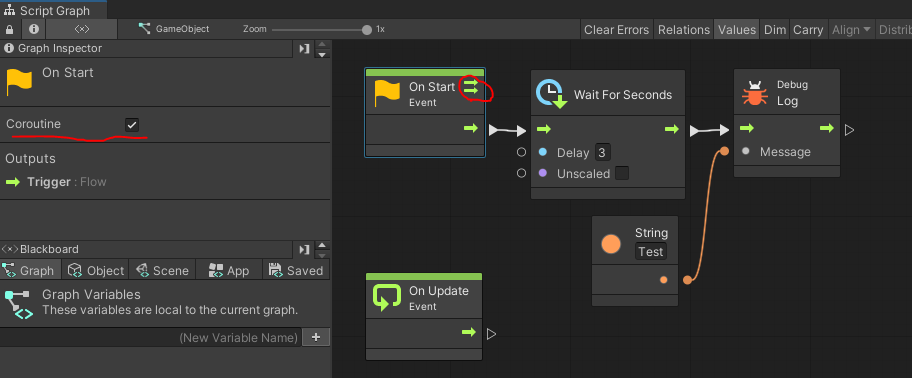Switch to the Saved variables tab
Screen dimensions: 912x378
click(296, 270)
